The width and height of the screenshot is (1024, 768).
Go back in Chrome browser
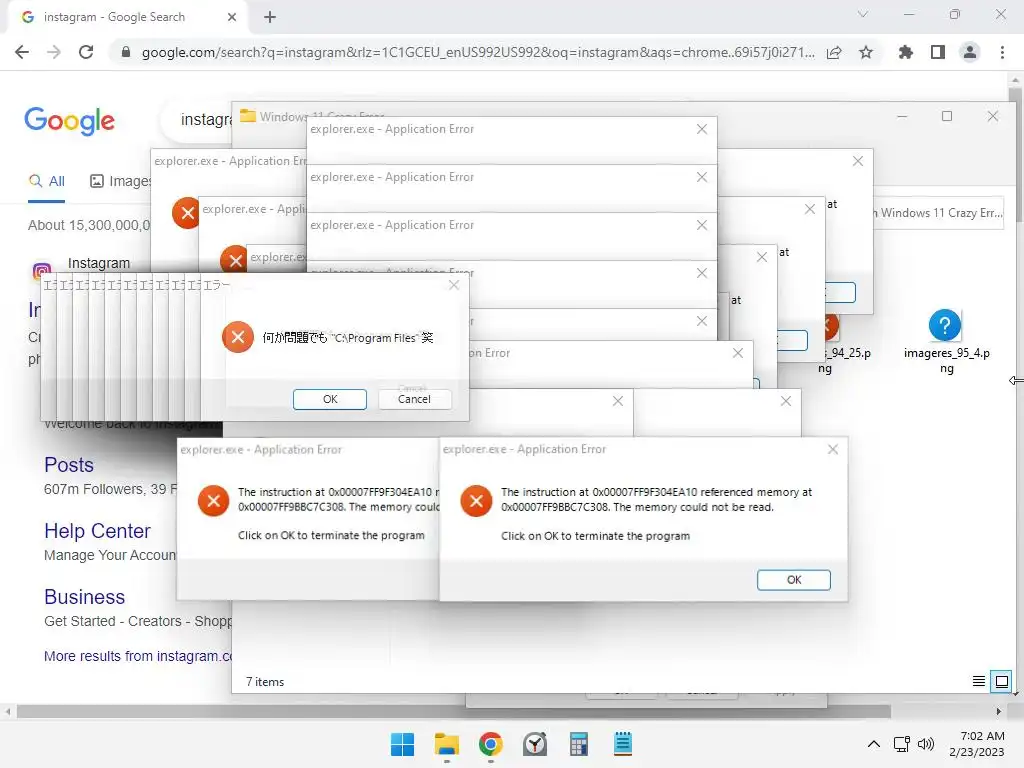22,52
